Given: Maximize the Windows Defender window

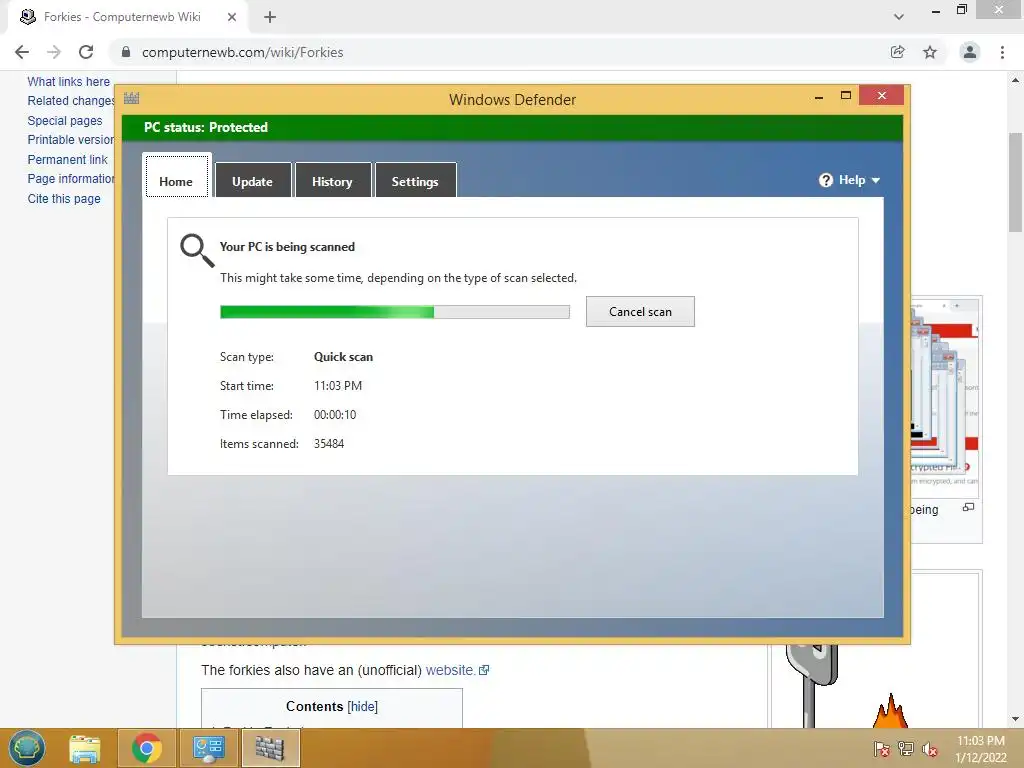Looking at the screenshot, I should 846,96.
